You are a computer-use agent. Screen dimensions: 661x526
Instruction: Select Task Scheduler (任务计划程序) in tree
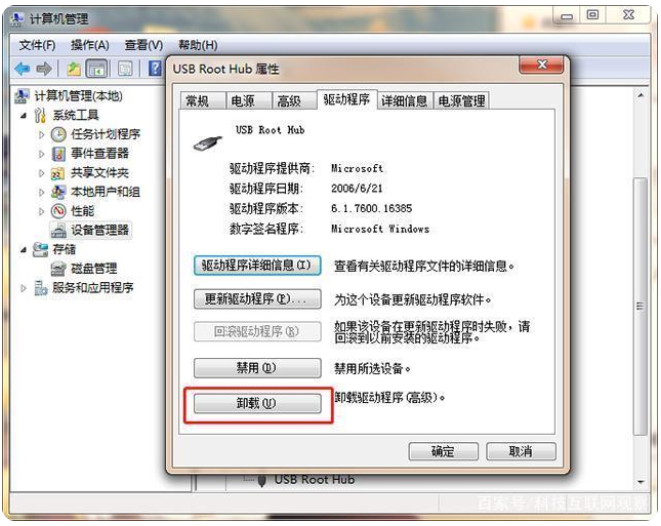coord(105,134)
